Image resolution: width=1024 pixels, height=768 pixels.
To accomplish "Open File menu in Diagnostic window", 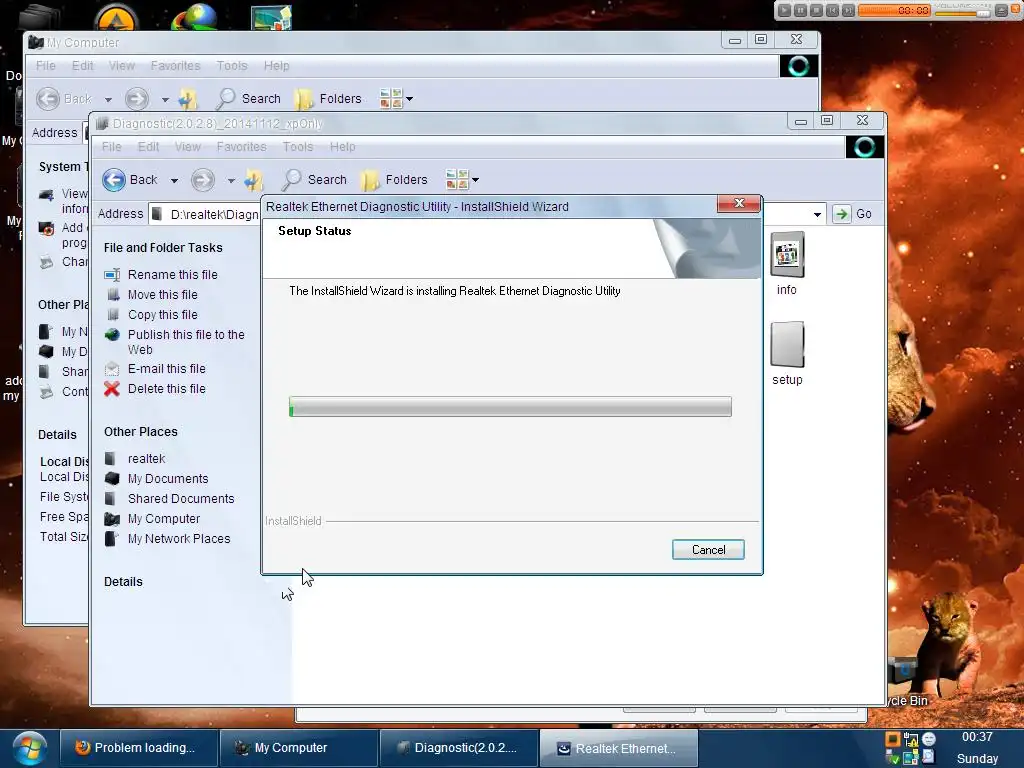I will click(112, 147).
